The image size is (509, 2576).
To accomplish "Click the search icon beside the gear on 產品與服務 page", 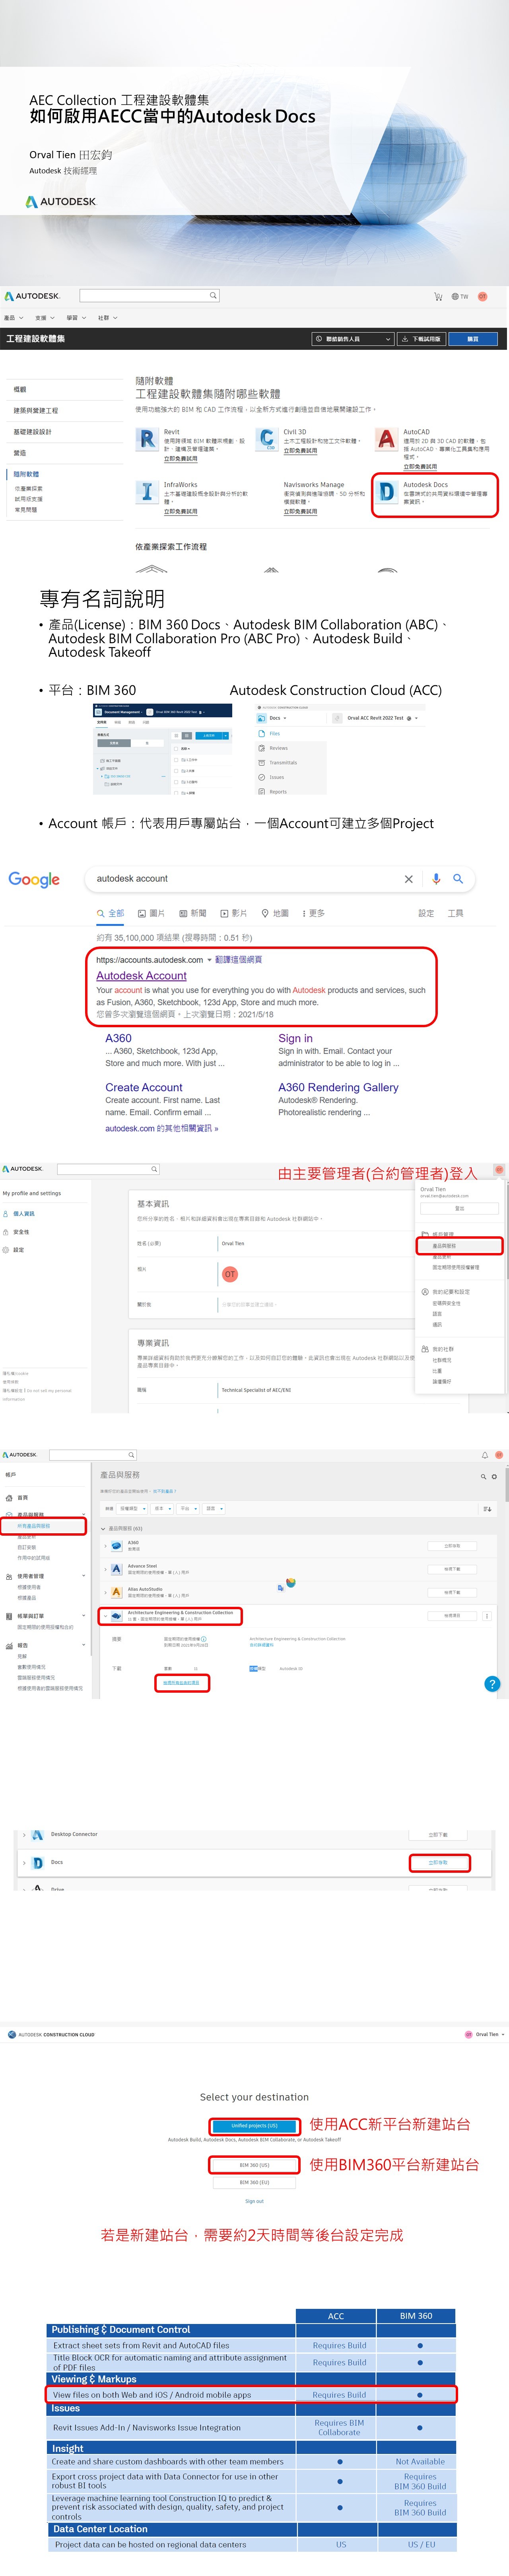I will pos(483,1476).
